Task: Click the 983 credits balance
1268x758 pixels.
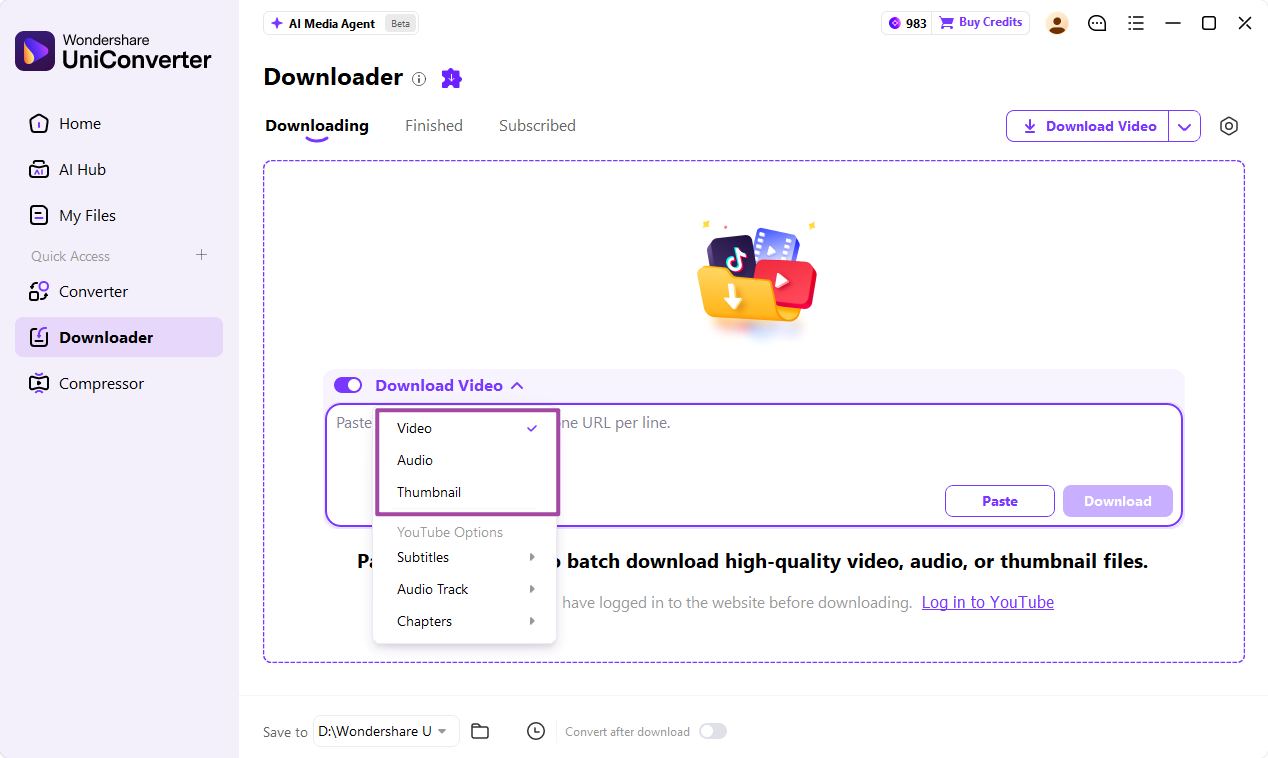Action: point(907,23)
